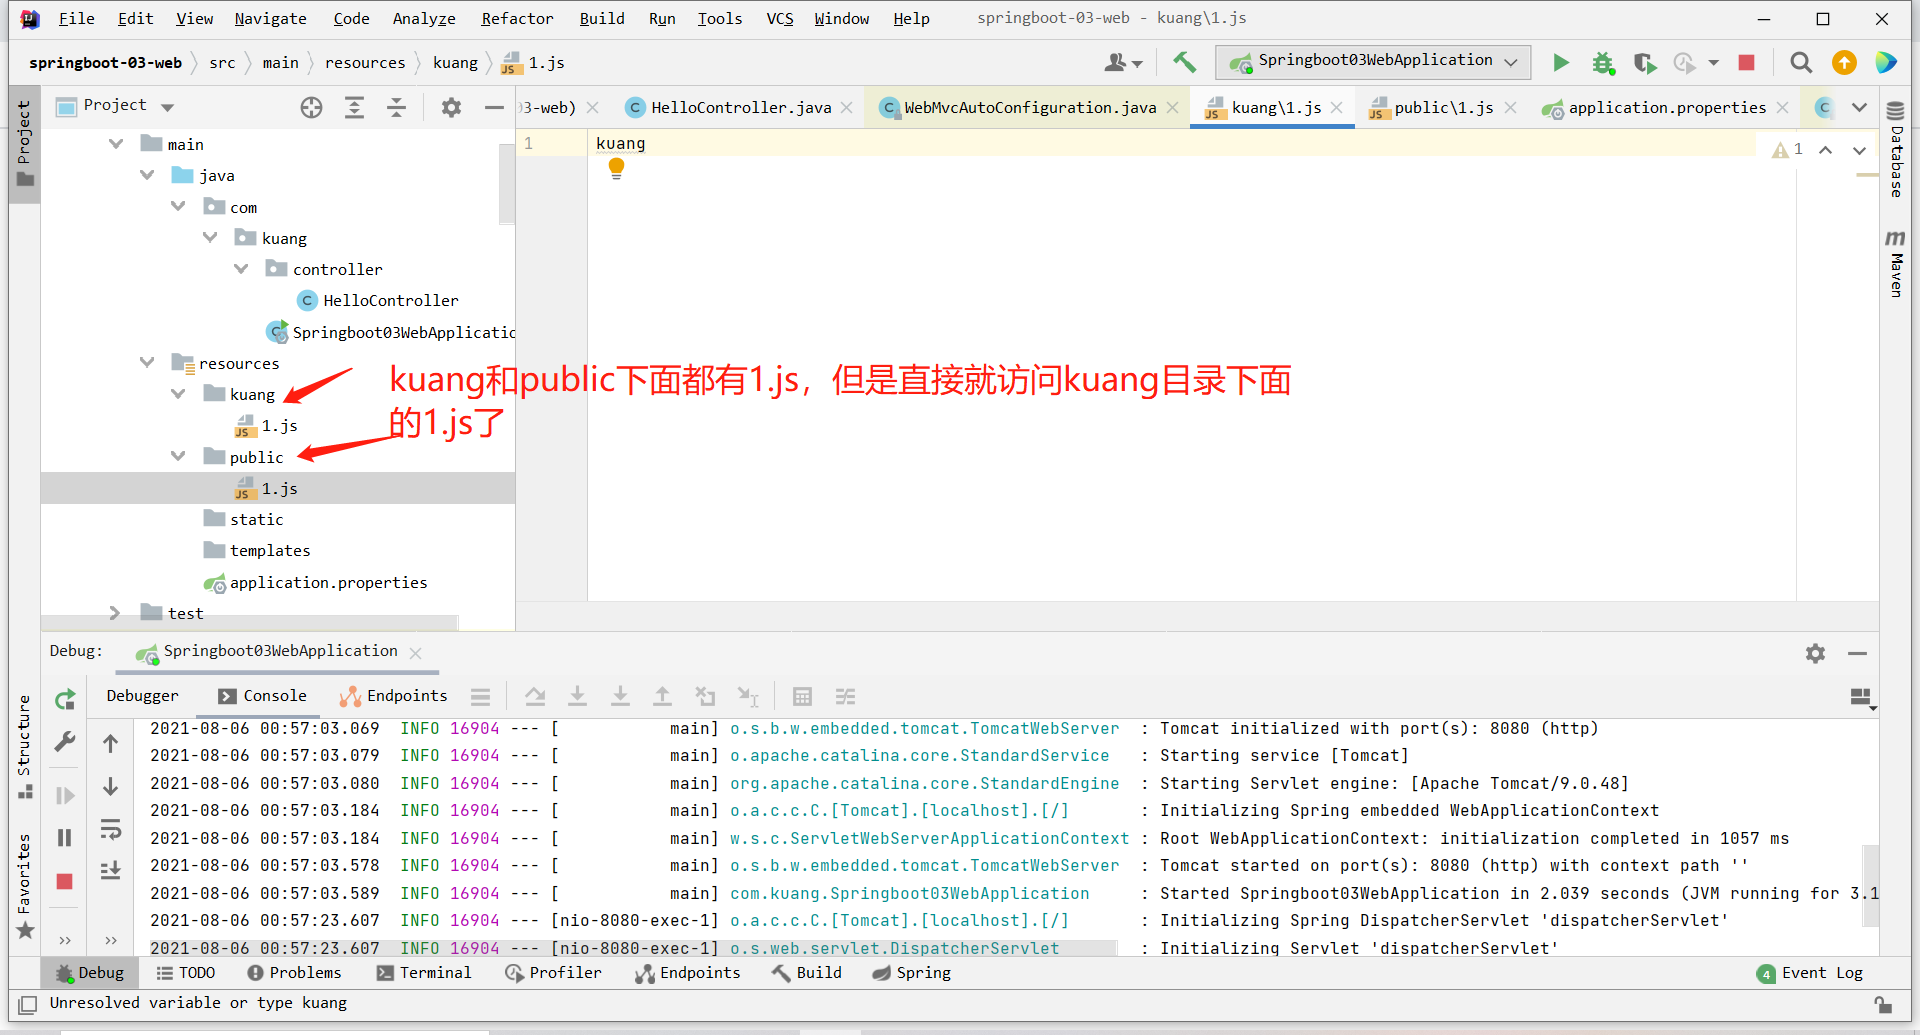Viewport: 1920px width, 1035px height.
Task: Collapse the resources folder node
Action: tap(147, 363)
